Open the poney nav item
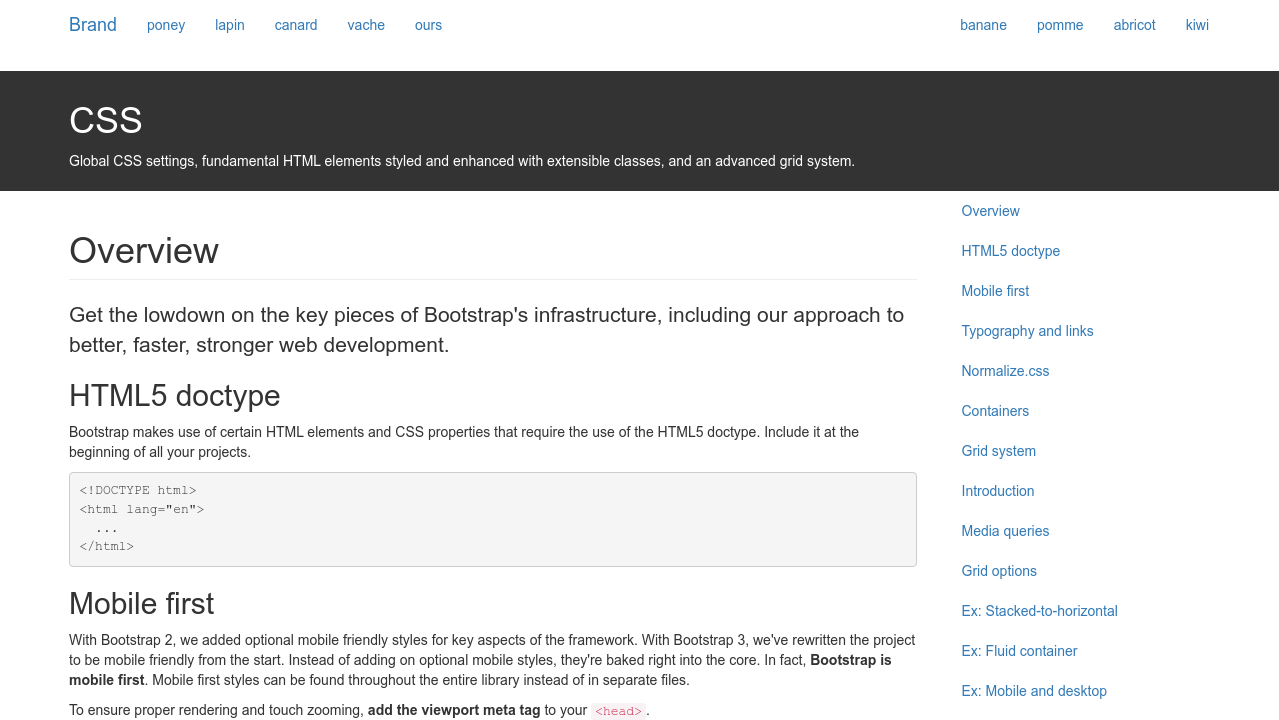Screen dimensions: 1279x720 pyautogui.click(x=166, y=25)
